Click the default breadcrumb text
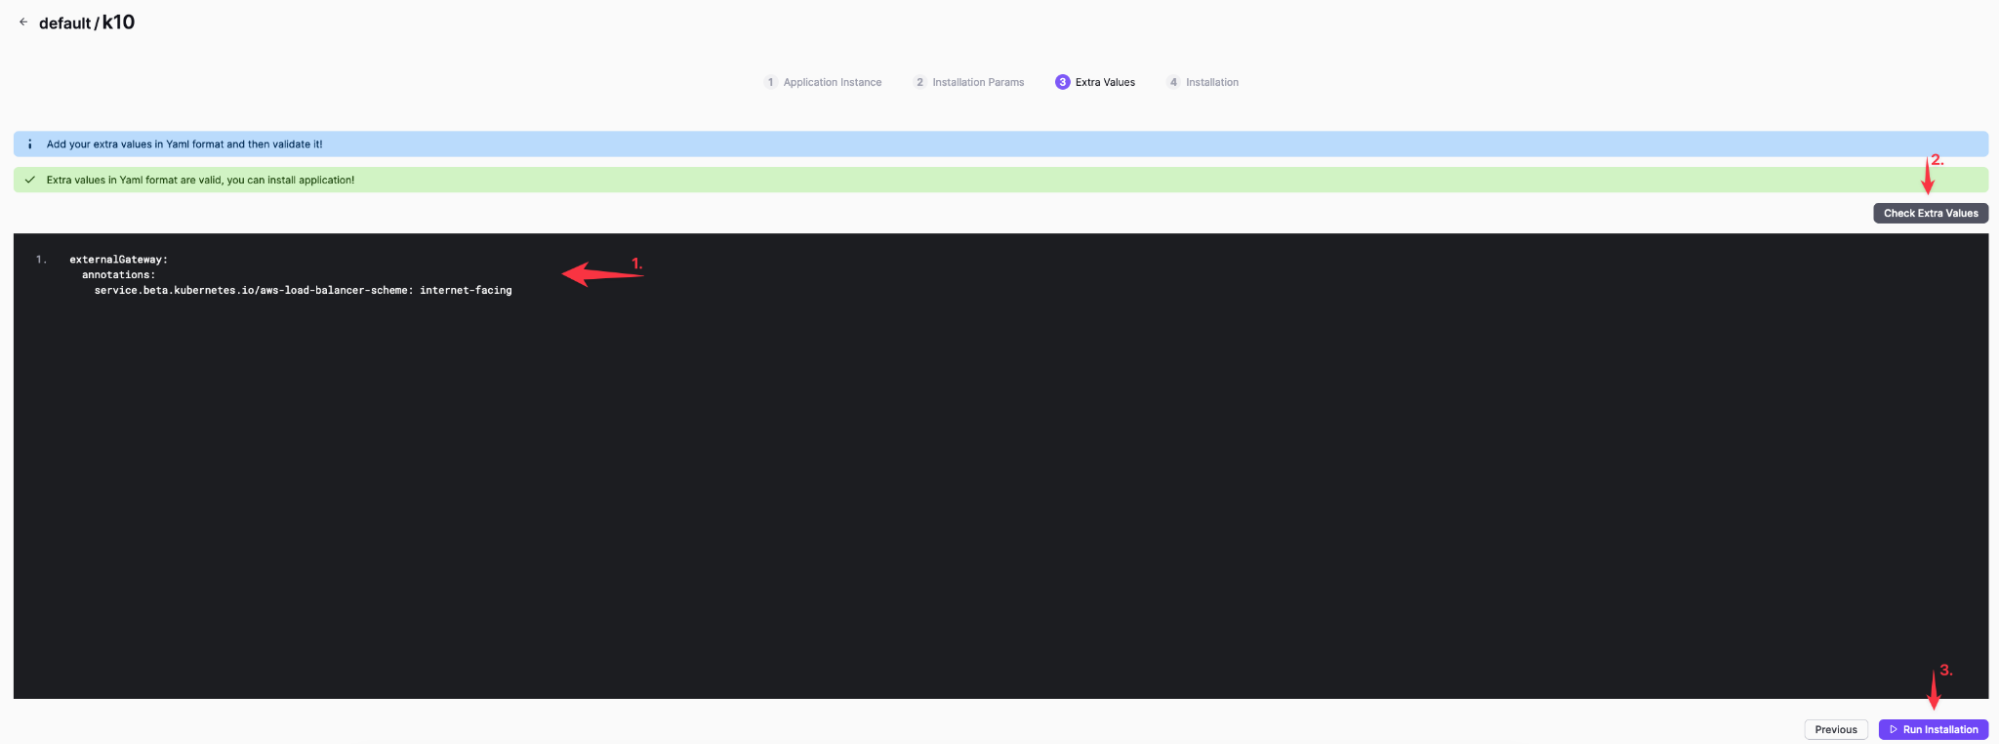 point(65,23)
